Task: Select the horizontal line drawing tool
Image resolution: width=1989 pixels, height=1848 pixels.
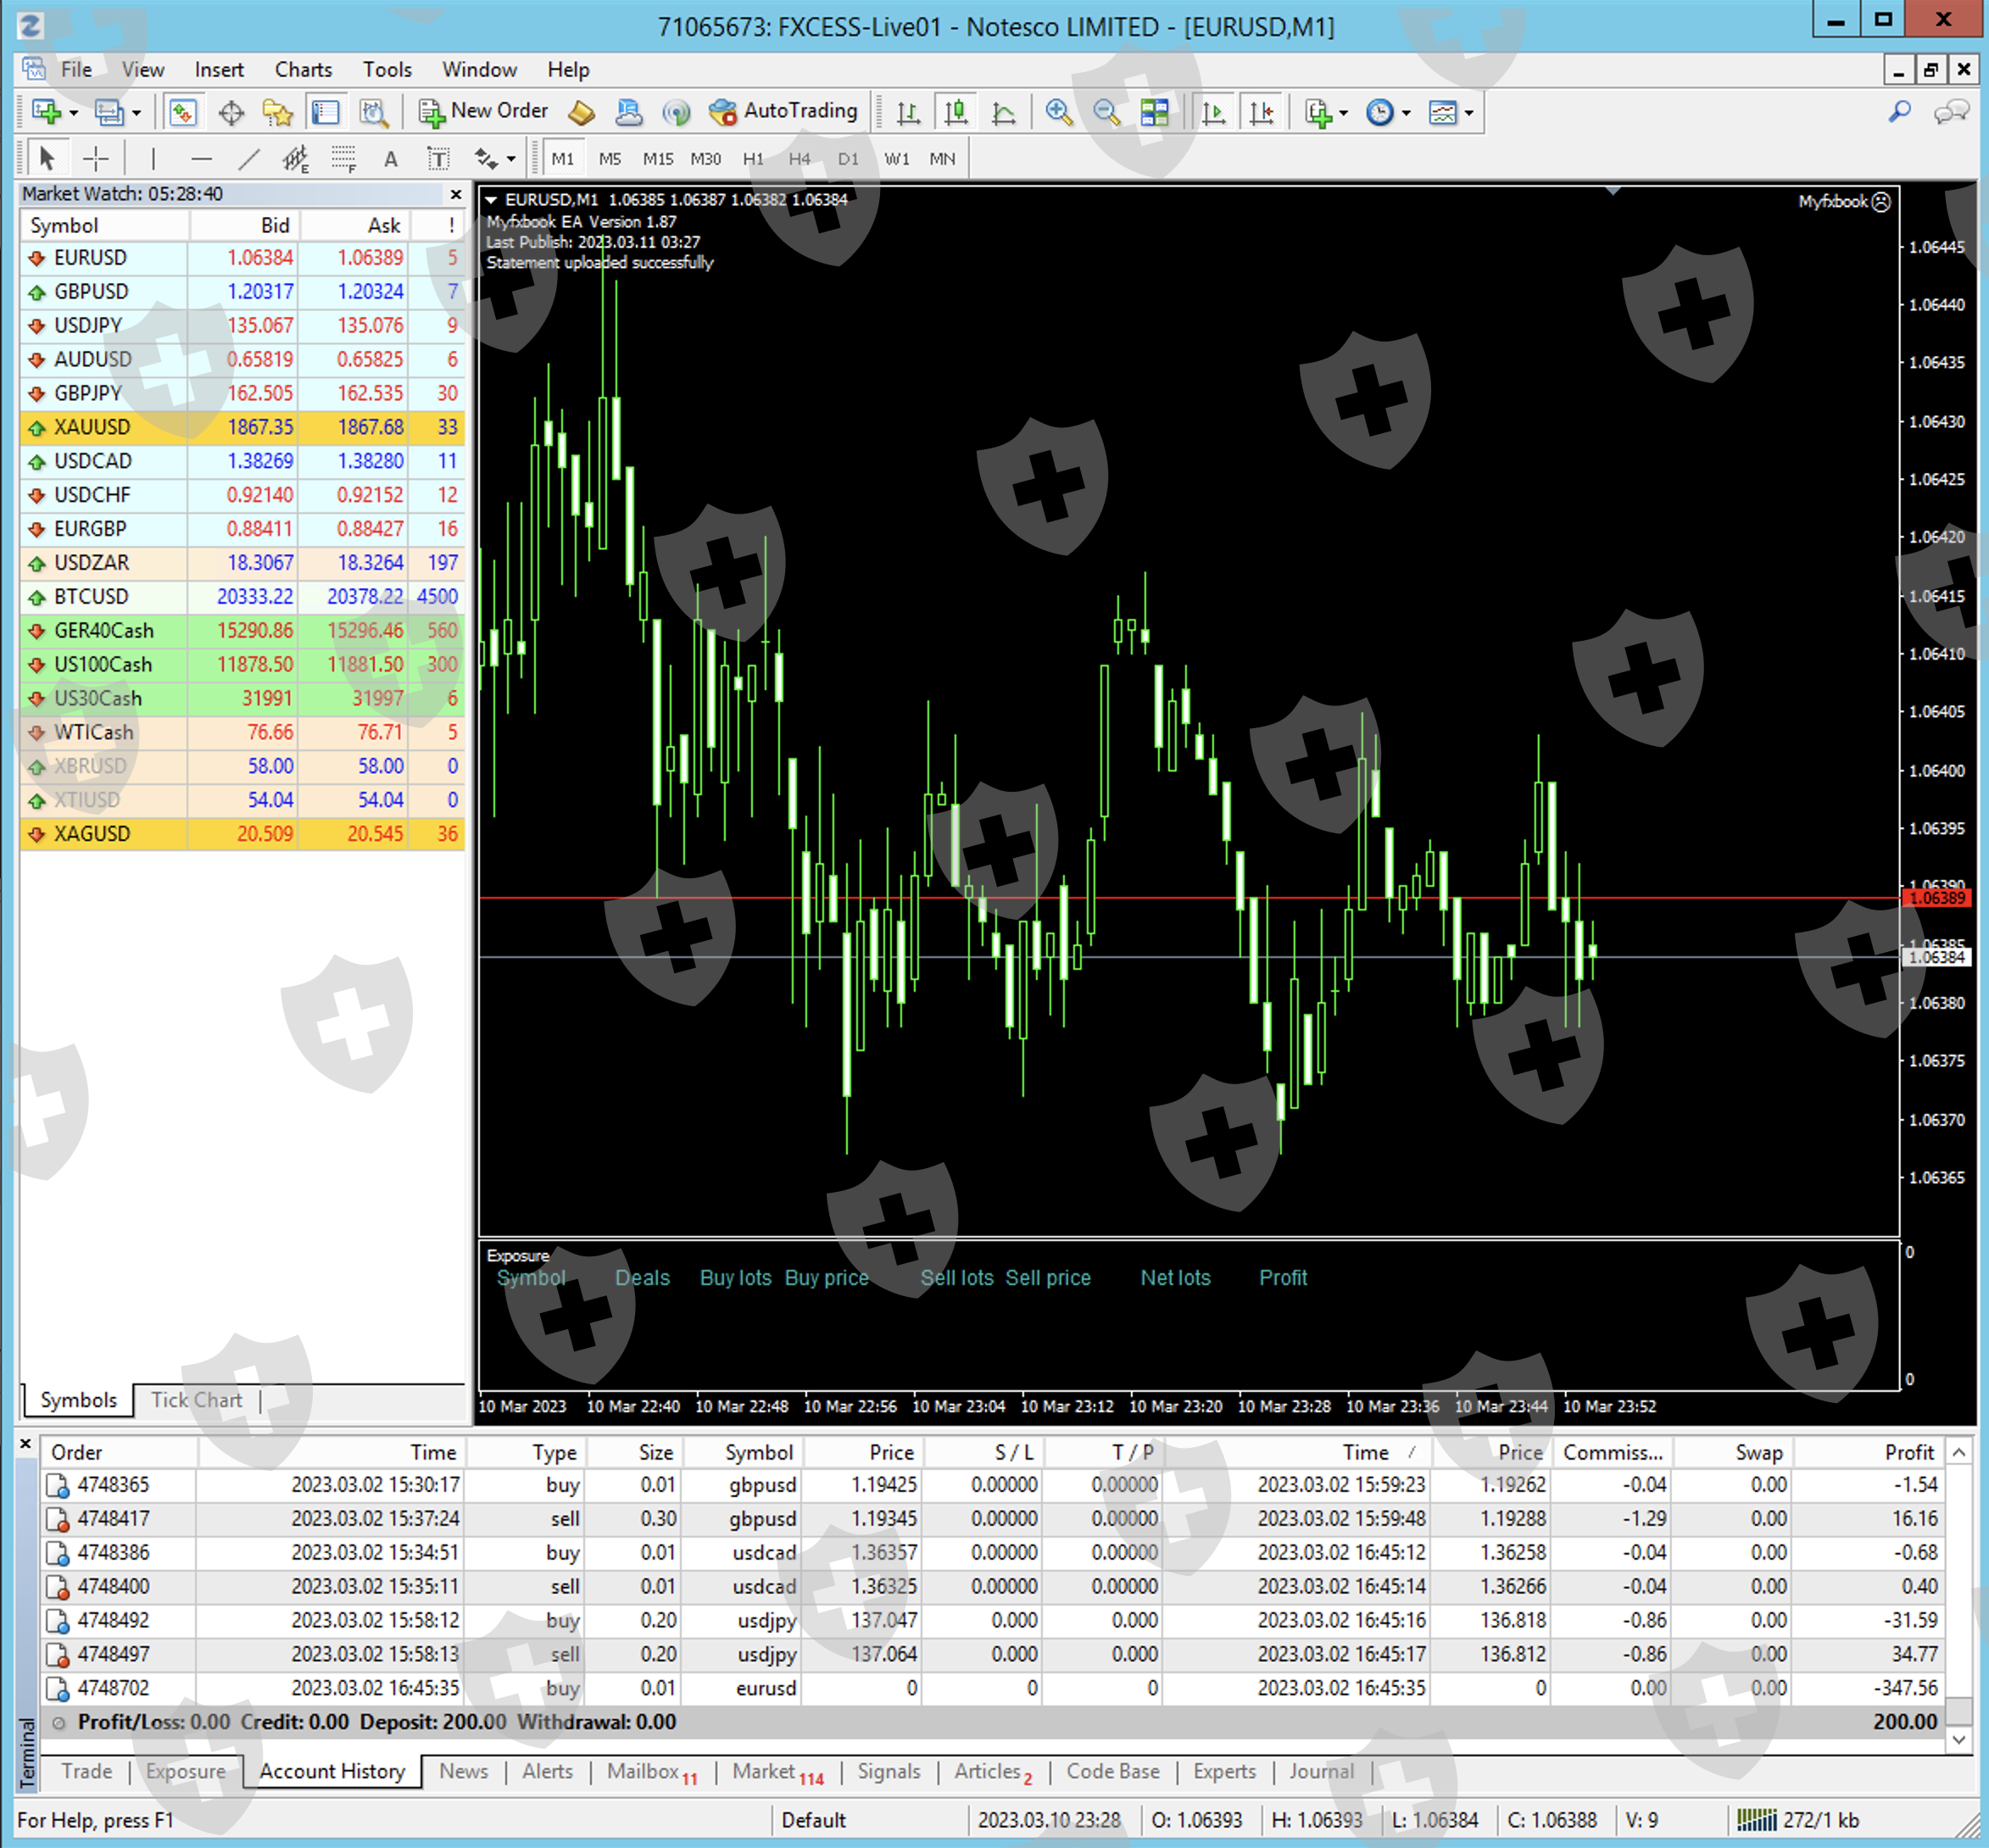Action: pos(201,158)
